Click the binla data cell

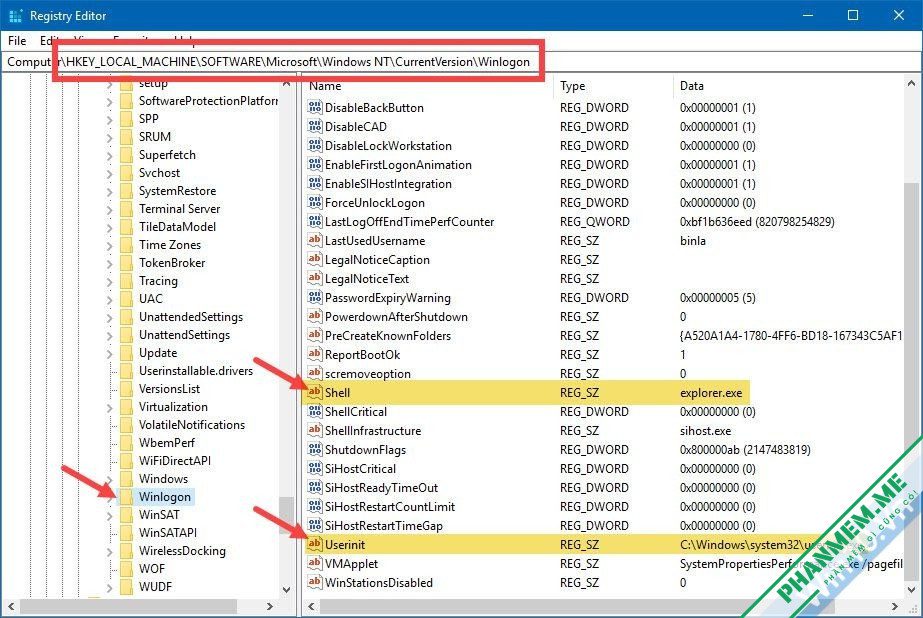click(693, 241)
